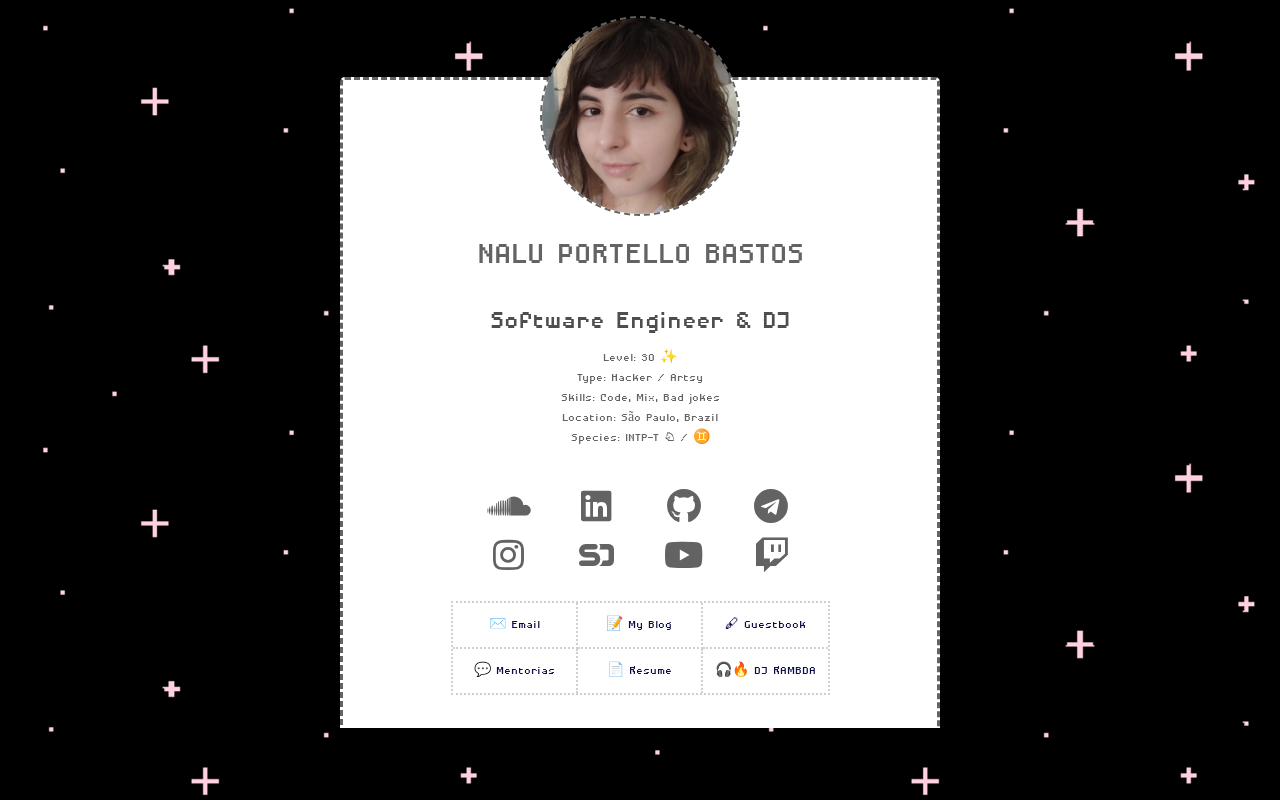Click the Nalu Portello Bastos heading

(640, 254)
